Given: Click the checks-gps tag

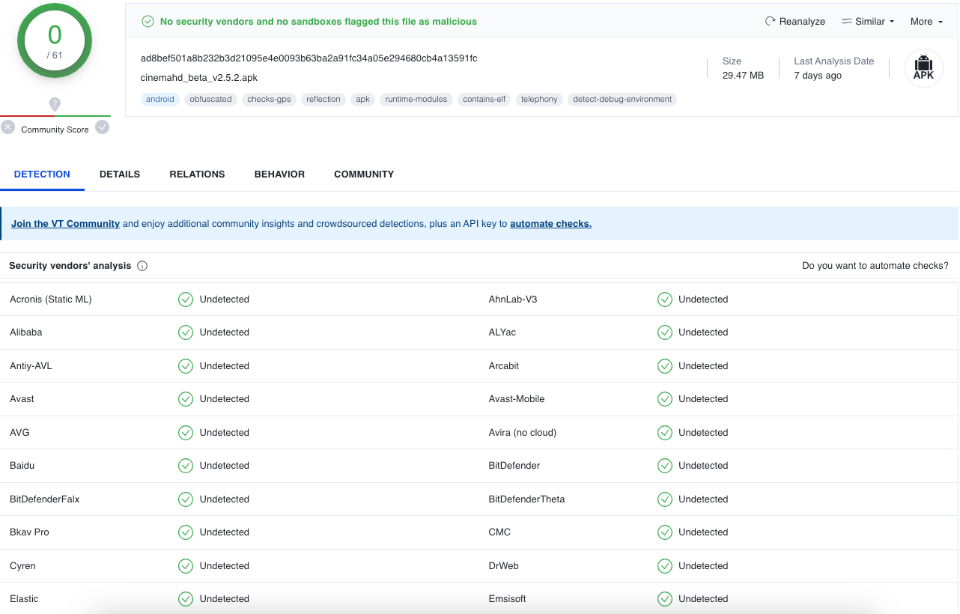Looking at the screenshot, I should point(269,99).
